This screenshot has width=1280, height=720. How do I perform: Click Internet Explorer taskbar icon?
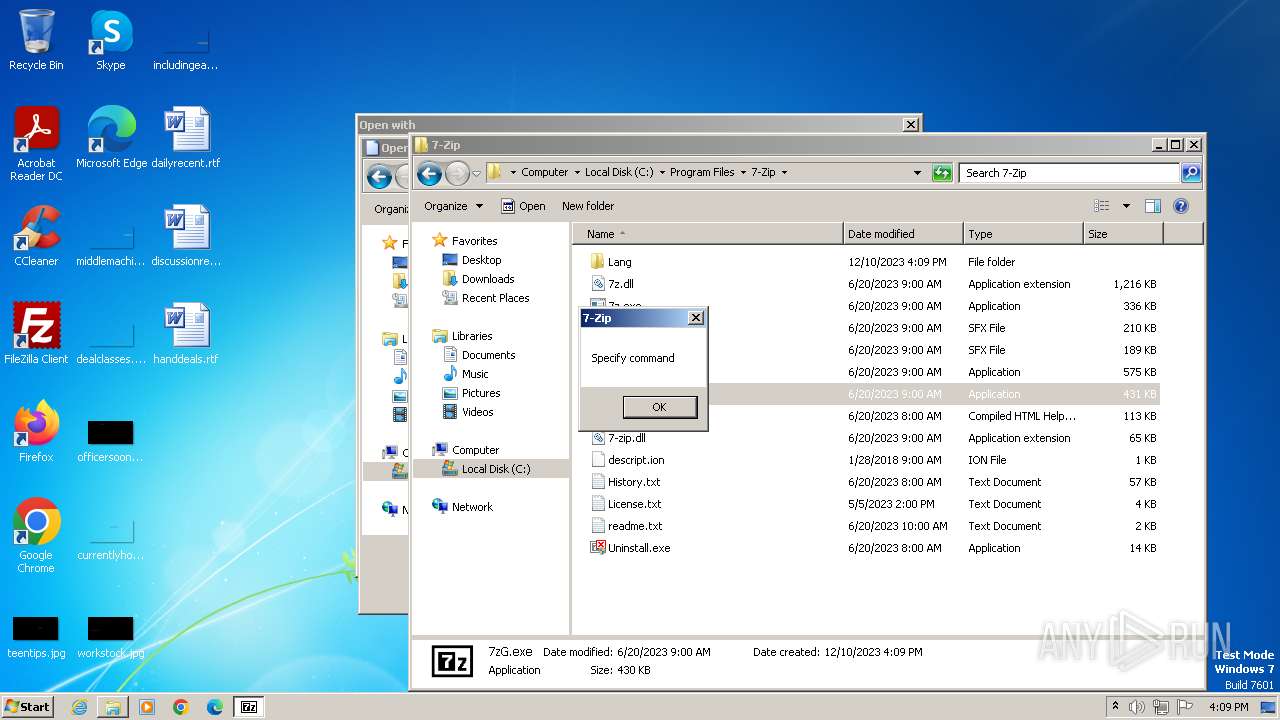coord(79,707)
